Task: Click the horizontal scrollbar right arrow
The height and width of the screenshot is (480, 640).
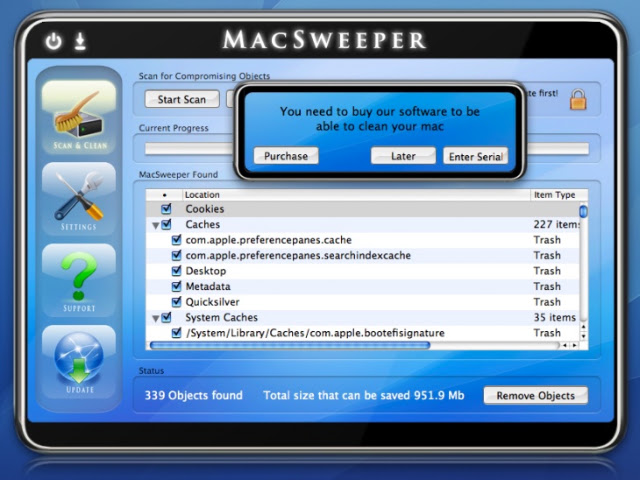Action: (575, 345)
